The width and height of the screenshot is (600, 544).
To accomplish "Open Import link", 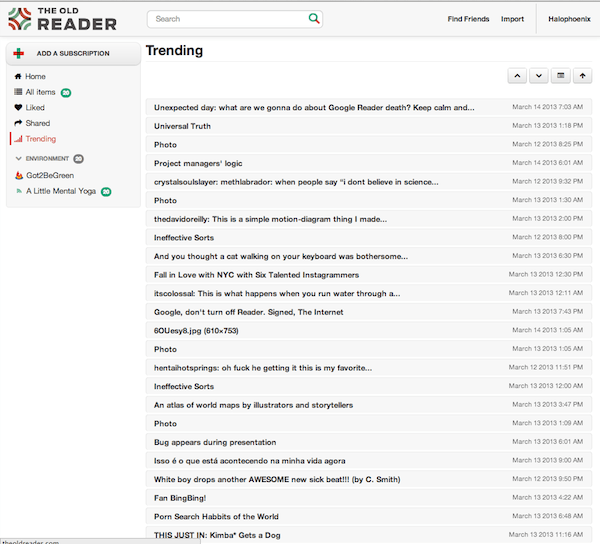I will [x=512, y=19].
